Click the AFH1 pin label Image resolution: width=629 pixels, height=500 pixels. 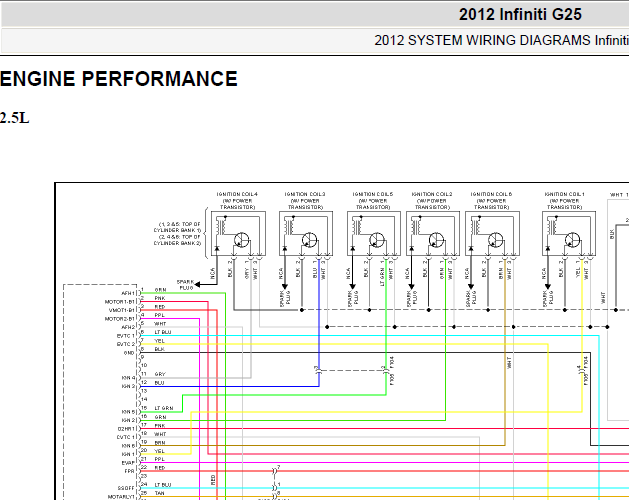click(128, 293)
